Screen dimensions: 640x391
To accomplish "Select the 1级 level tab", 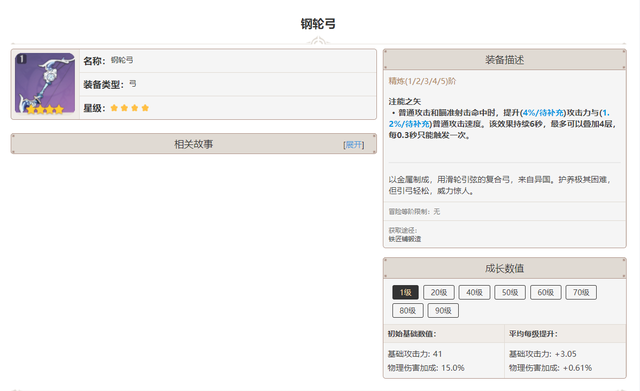I will [x=405, y=292].
